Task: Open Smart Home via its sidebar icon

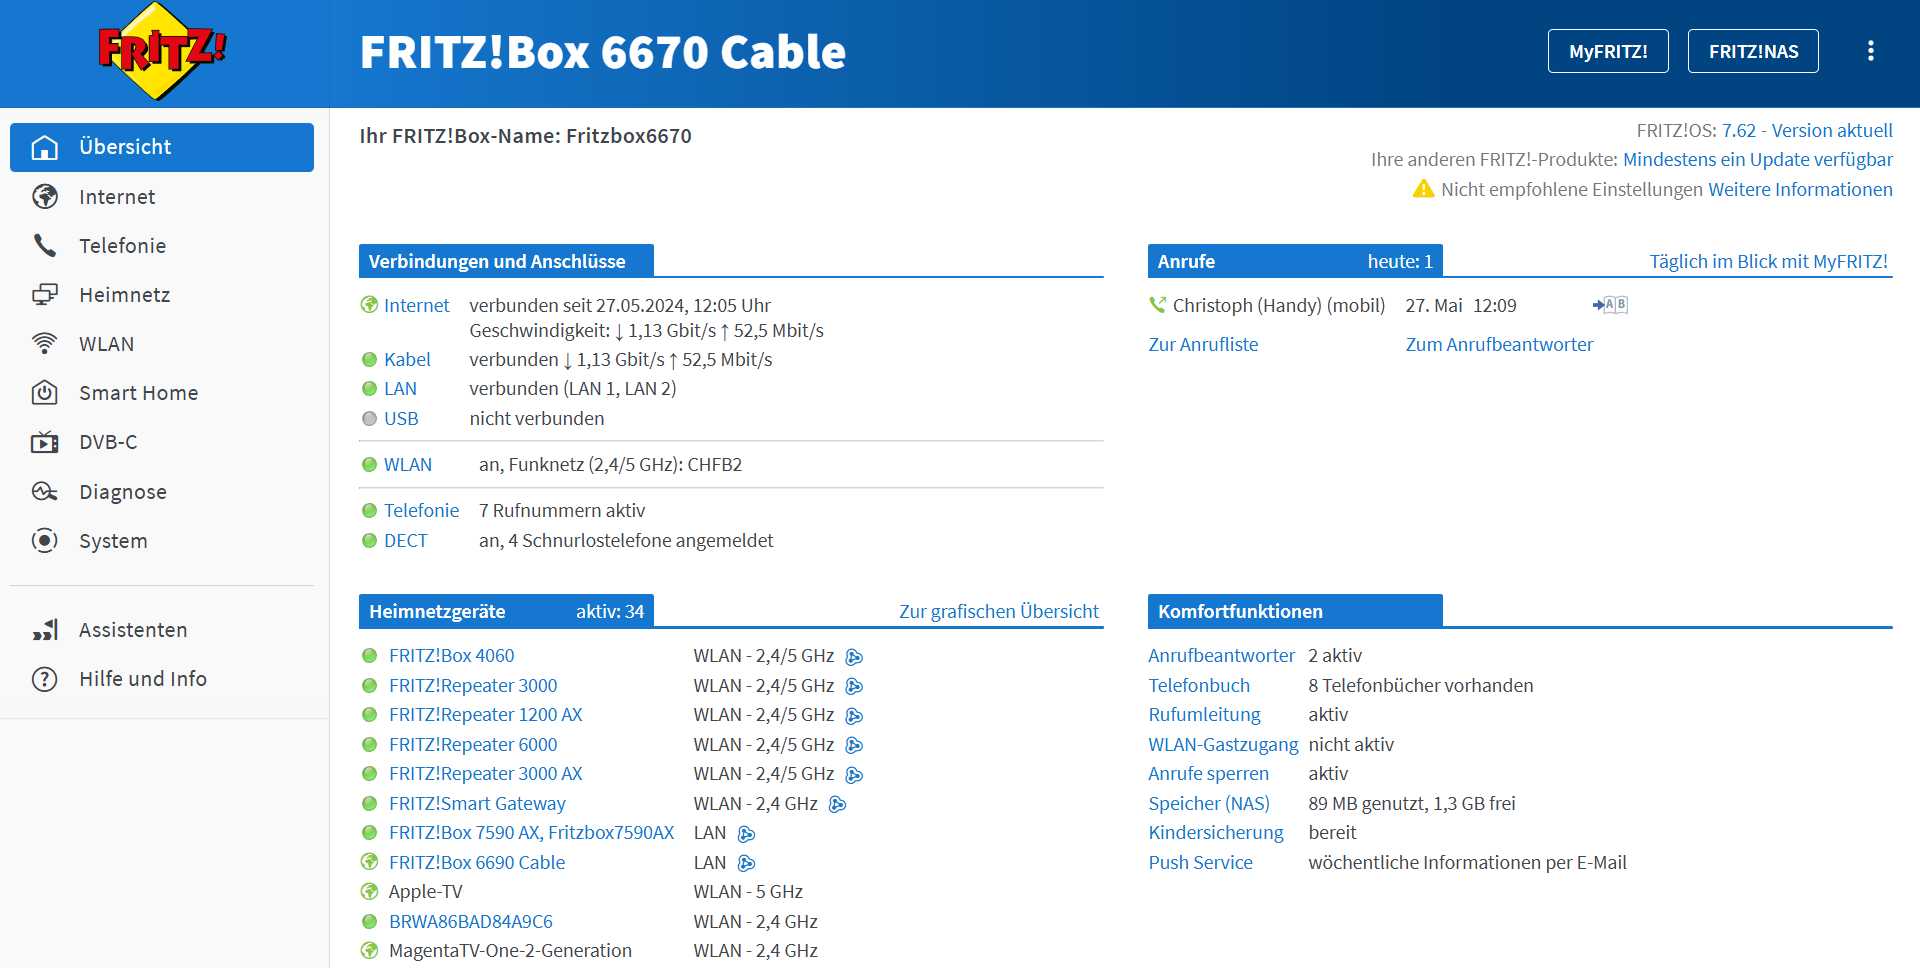Action: tap(44, 393)
